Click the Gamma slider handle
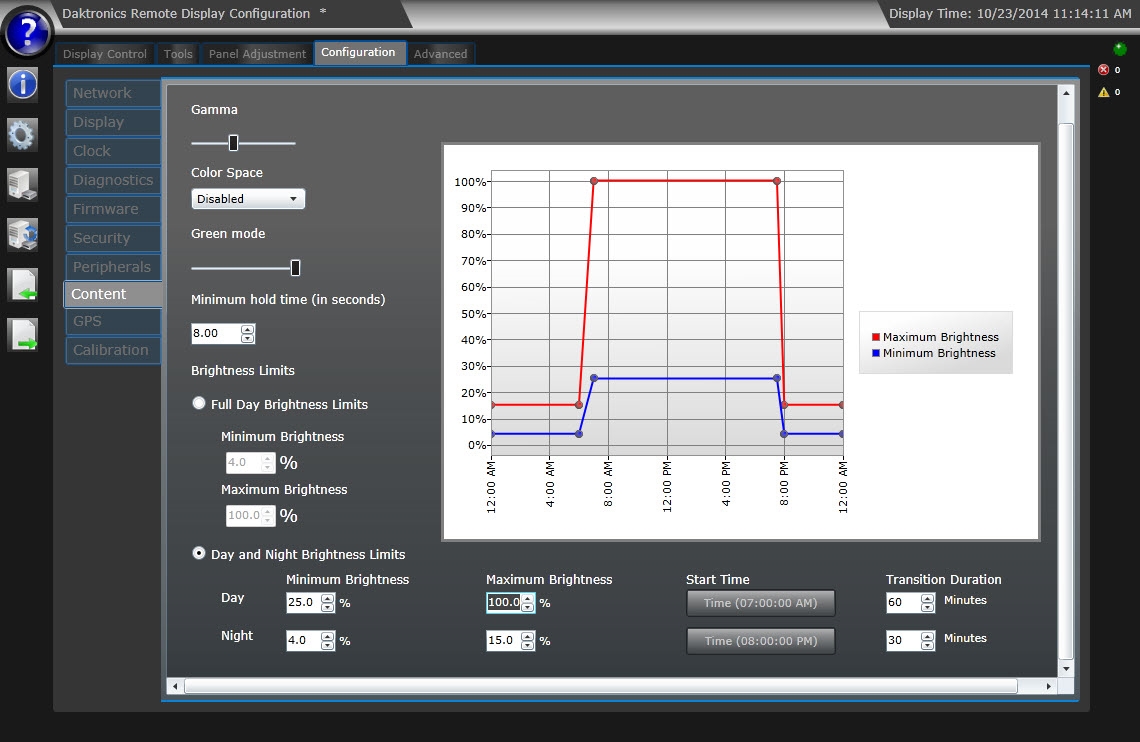Screen dimensions: 1140x742 (233, 143)
